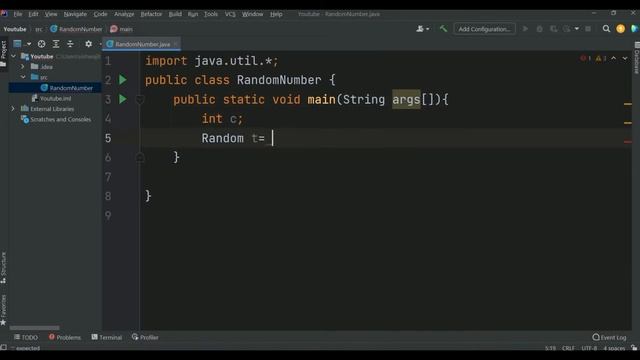Click the Project panel horizontal scrollbar
This screenshot has height=360, width=640.
pos(35,327)
